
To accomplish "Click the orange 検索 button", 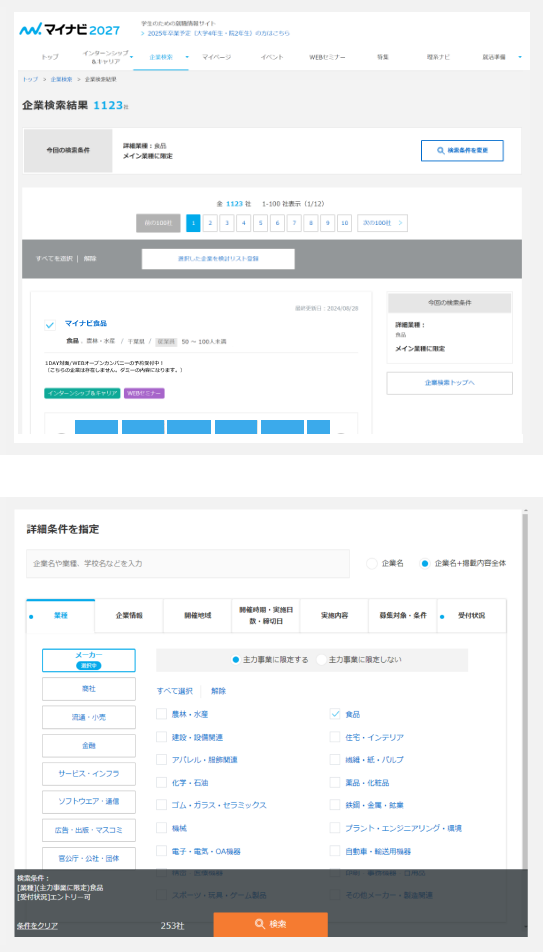I will tap(270, 924).
